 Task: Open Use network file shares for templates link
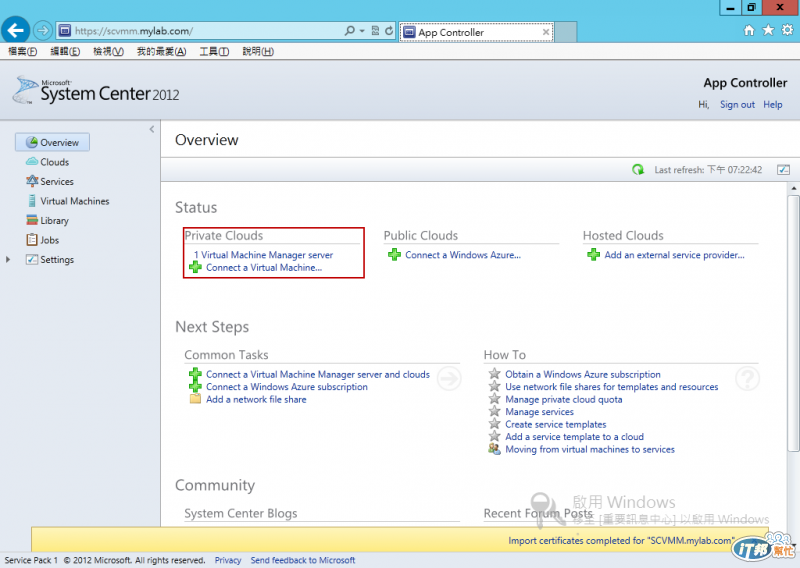[x=612, y=386]
